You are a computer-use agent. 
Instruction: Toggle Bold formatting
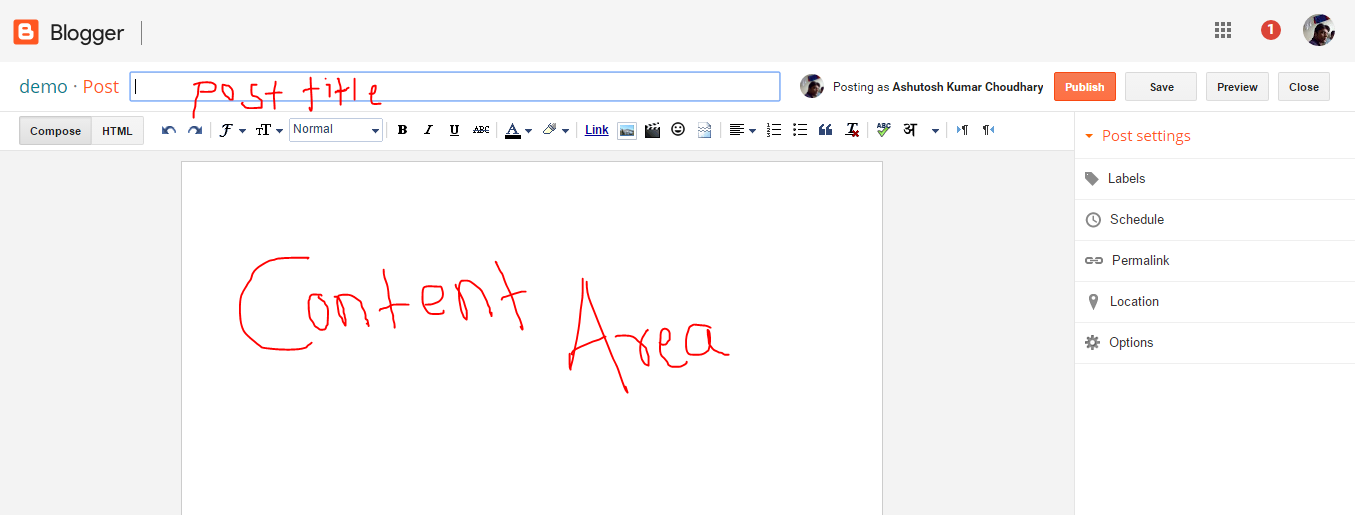coord(402,130)
